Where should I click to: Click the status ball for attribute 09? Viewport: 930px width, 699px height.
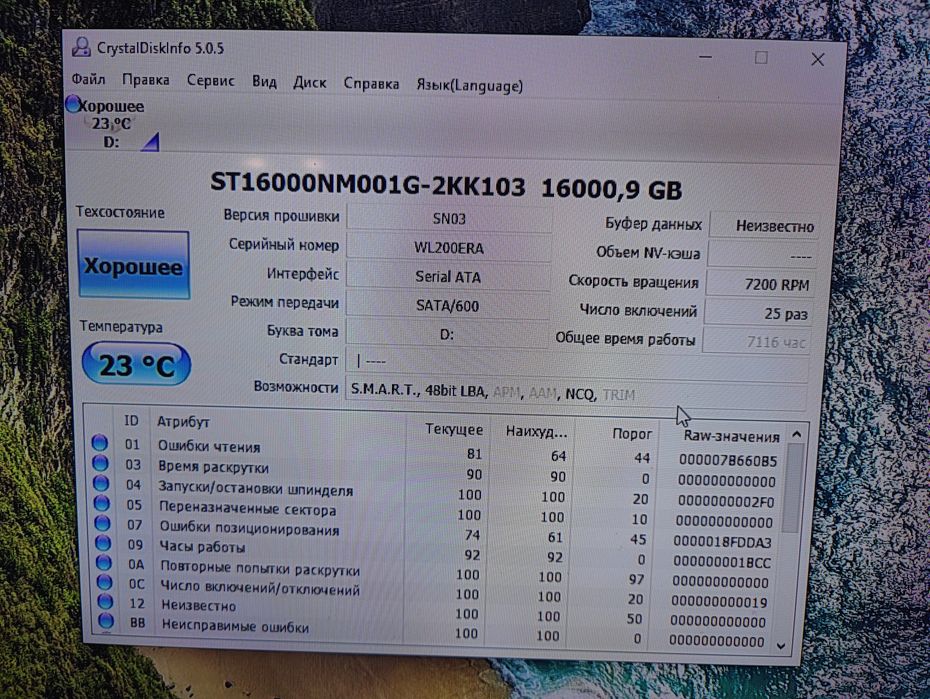[103, 542]
